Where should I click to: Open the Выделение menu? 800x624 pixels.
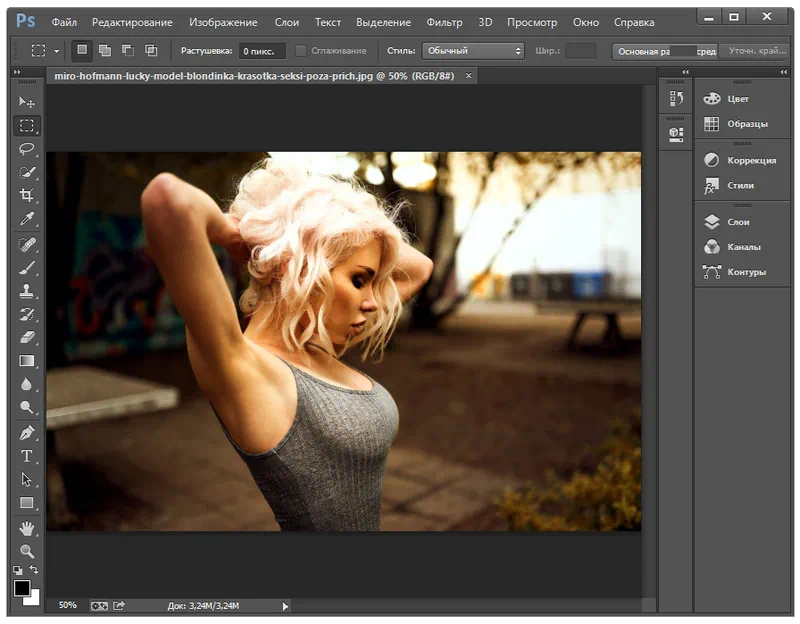[x=383, y=22]
